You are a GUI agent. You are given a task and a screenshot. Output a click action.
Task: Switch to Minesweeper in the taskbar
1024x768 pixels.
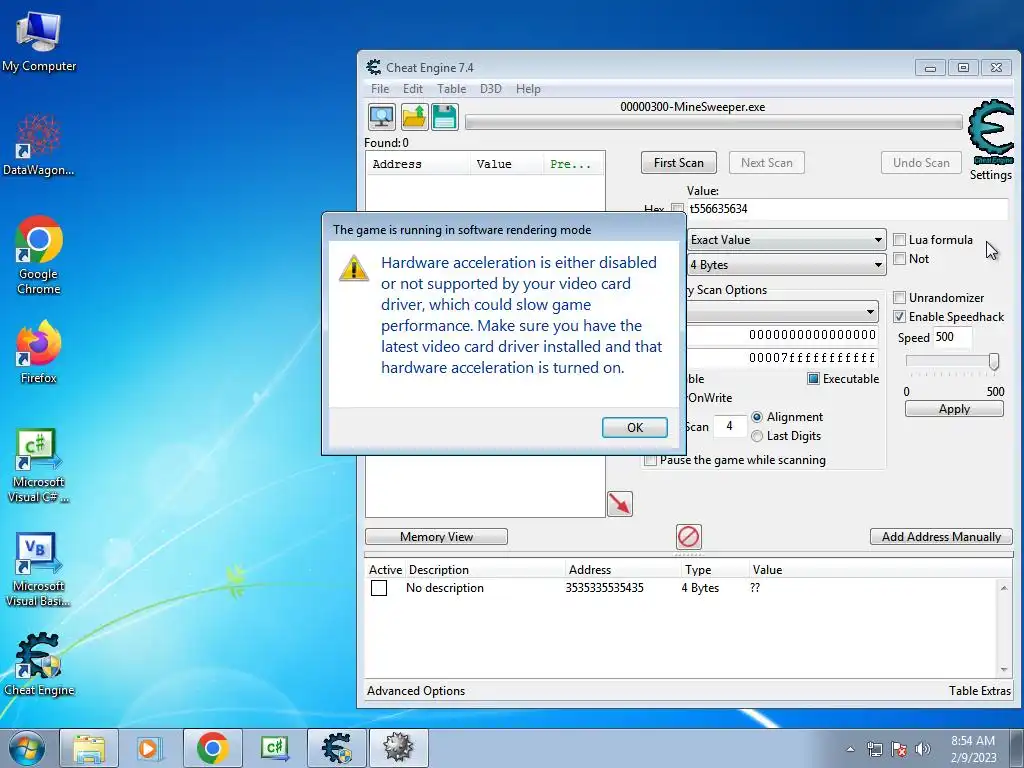point(398,748)
